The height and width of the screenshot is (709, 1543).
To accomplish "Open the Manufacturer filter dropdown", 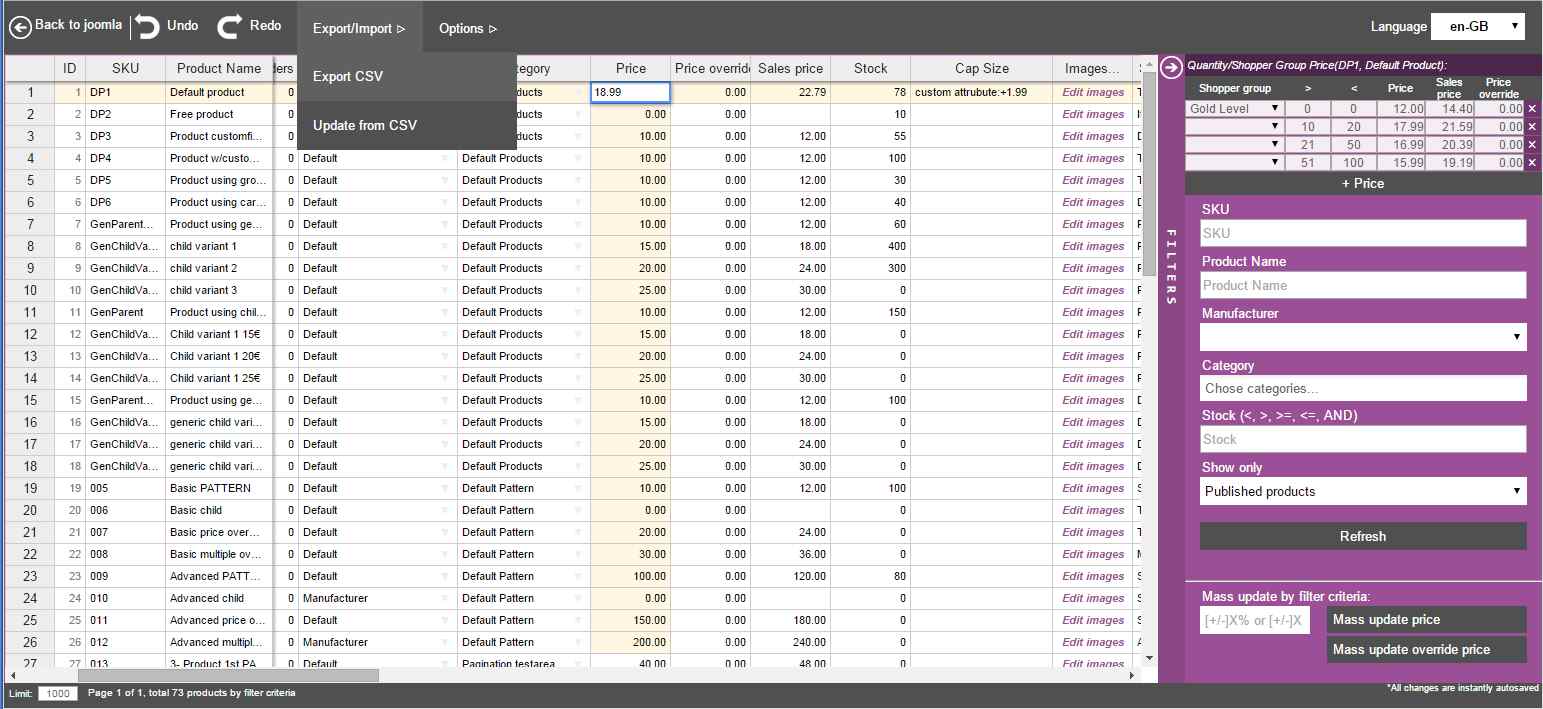I will 1362,337.
